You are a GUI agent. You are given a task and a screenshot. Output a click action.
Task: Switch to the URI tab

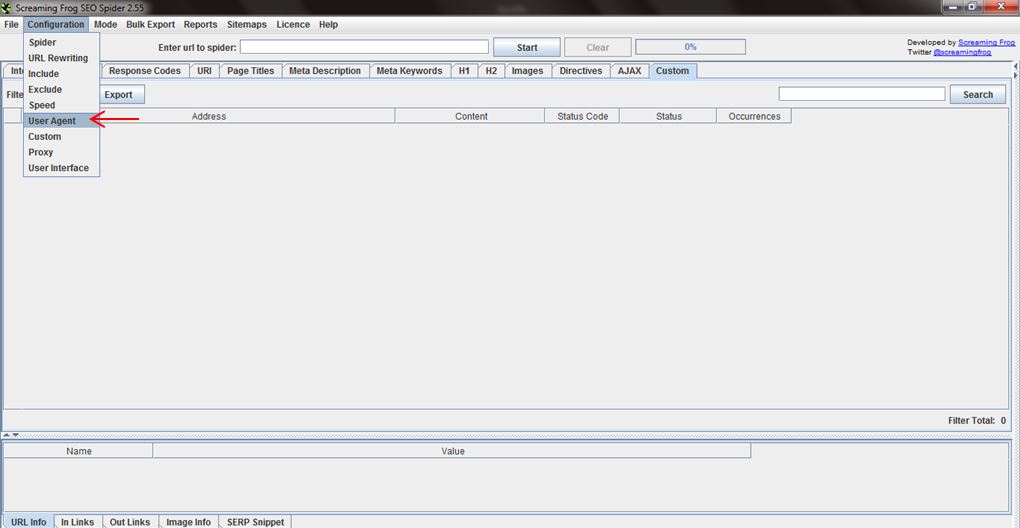click(x=204, y=70)
